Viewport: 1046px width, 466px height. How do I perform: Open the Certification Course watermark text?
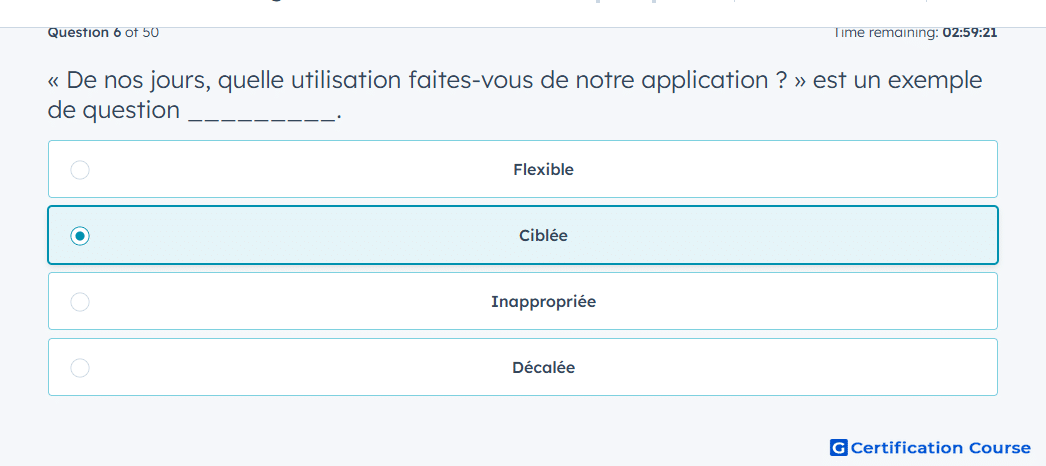pos(941,447)
